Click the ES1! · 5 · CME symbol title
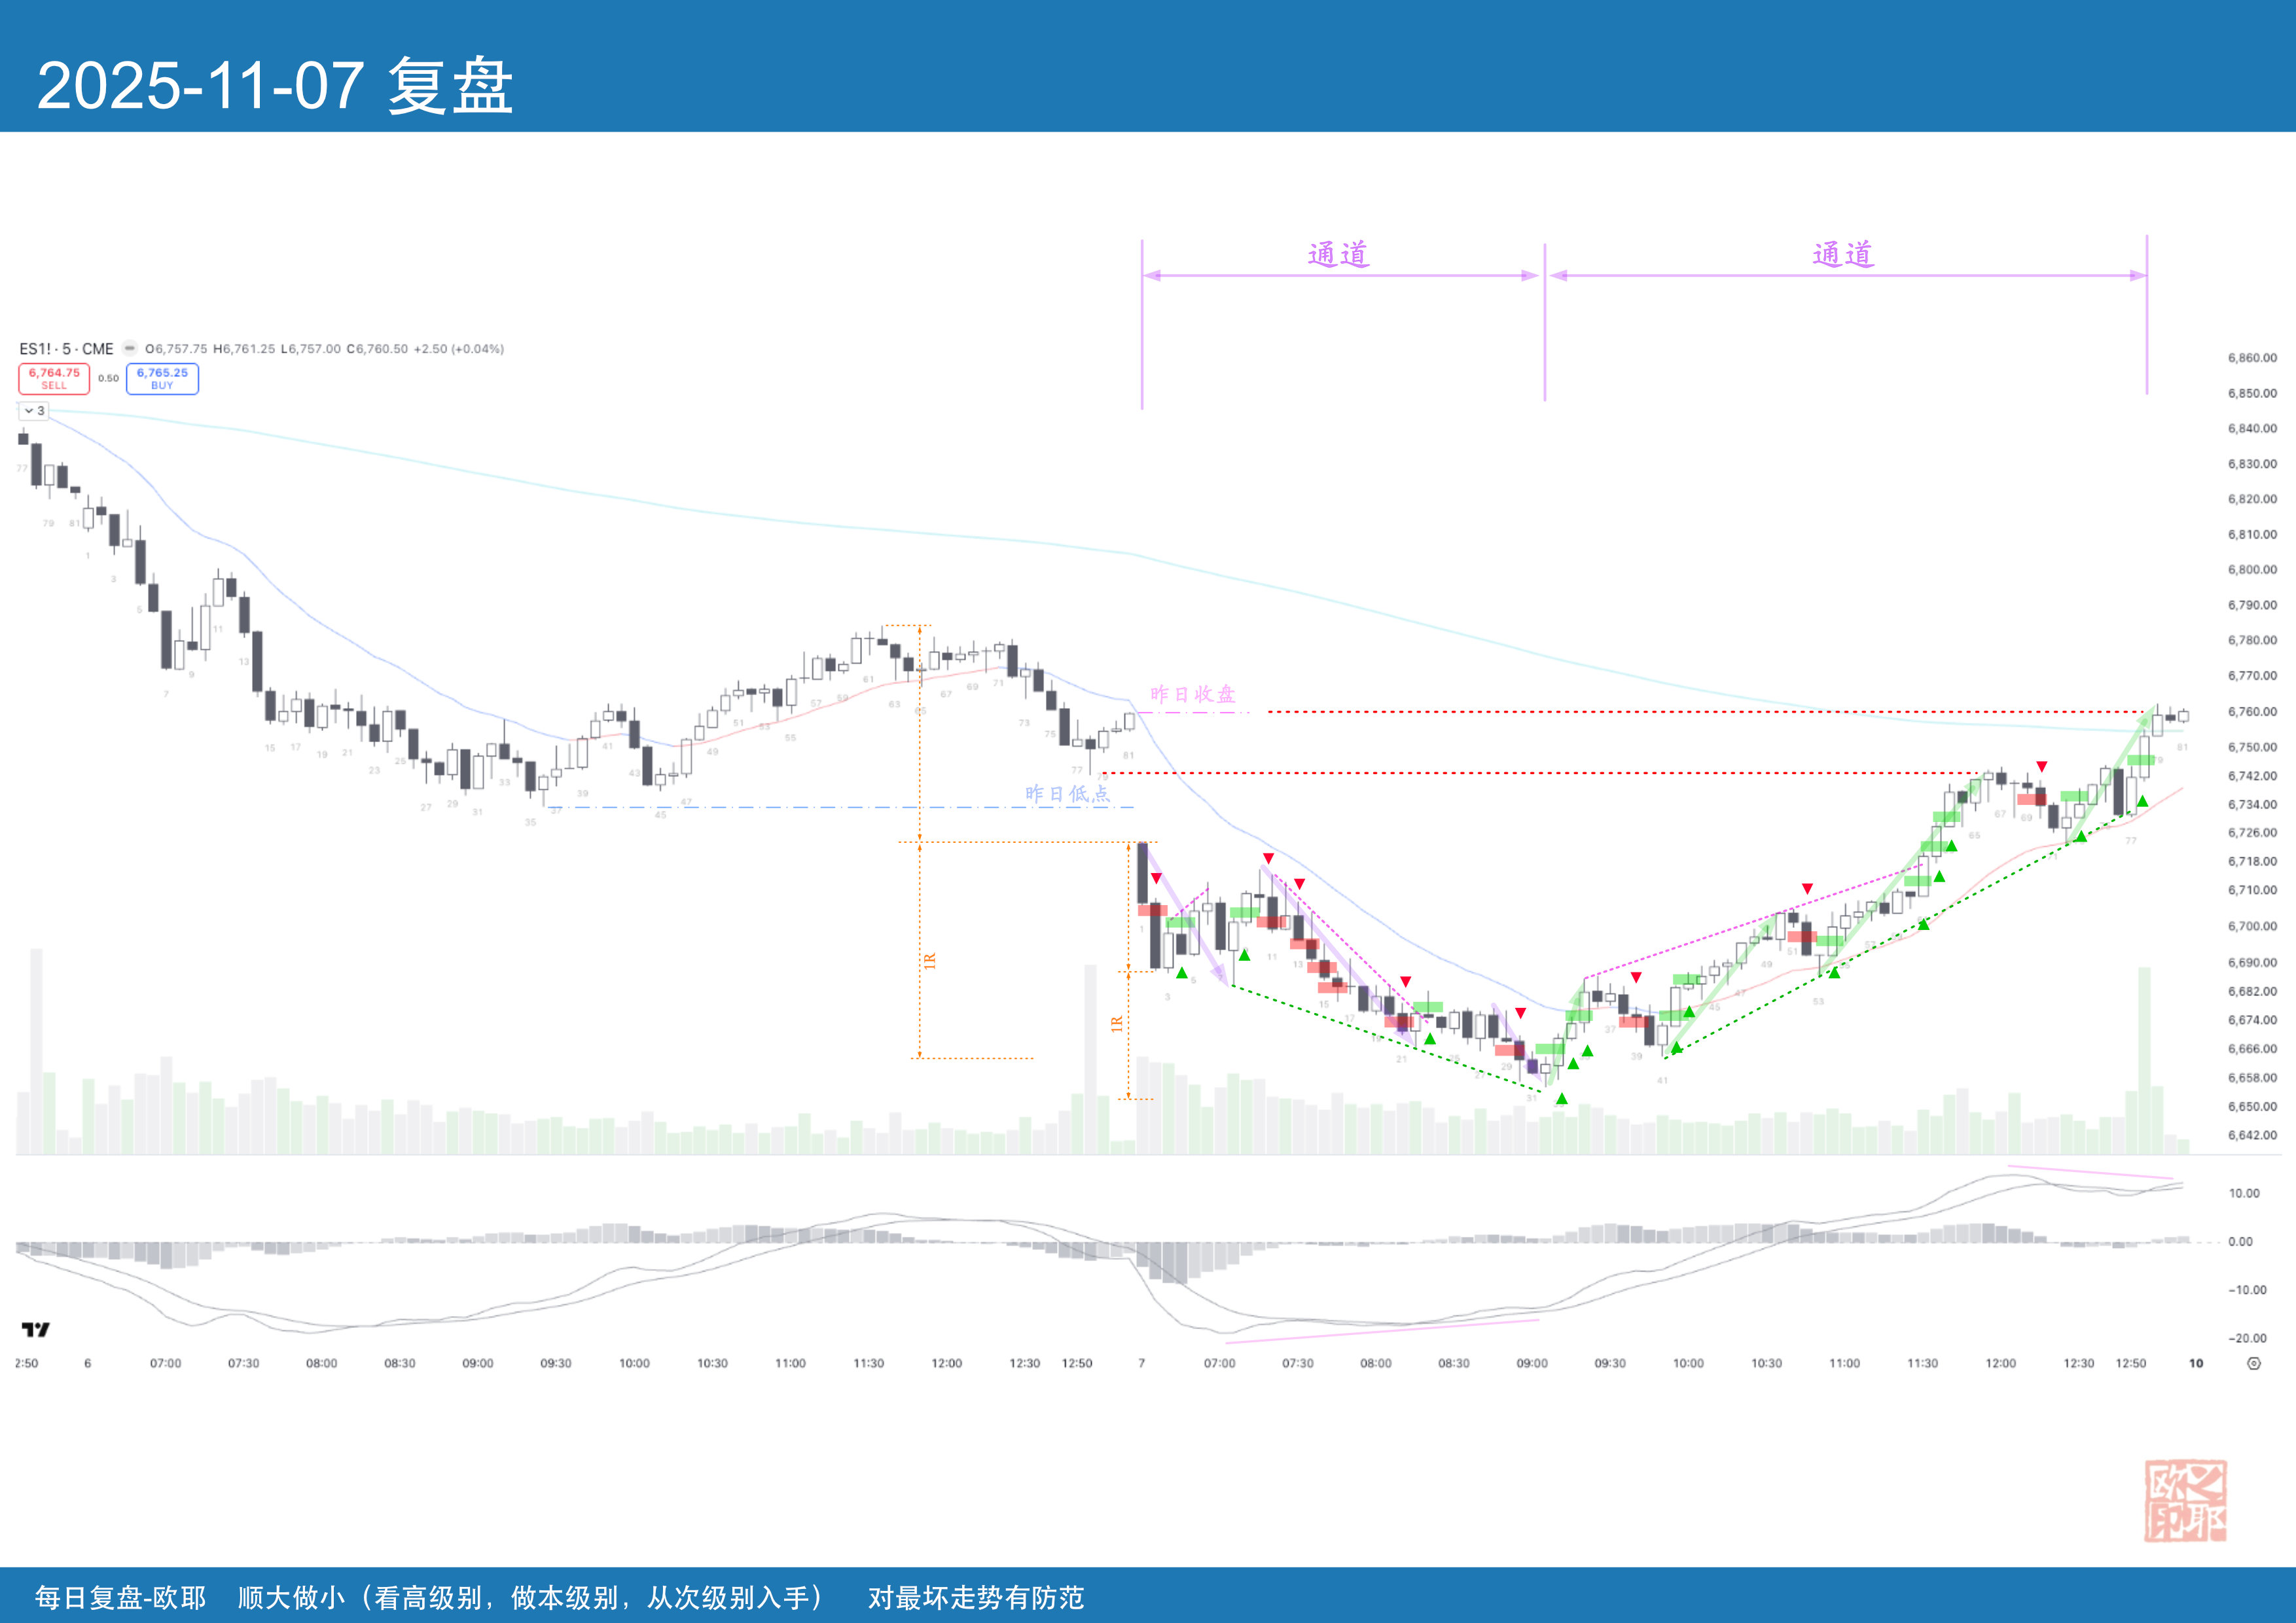The height and width of the screenshot is (1623, 2296). [66, 349]
